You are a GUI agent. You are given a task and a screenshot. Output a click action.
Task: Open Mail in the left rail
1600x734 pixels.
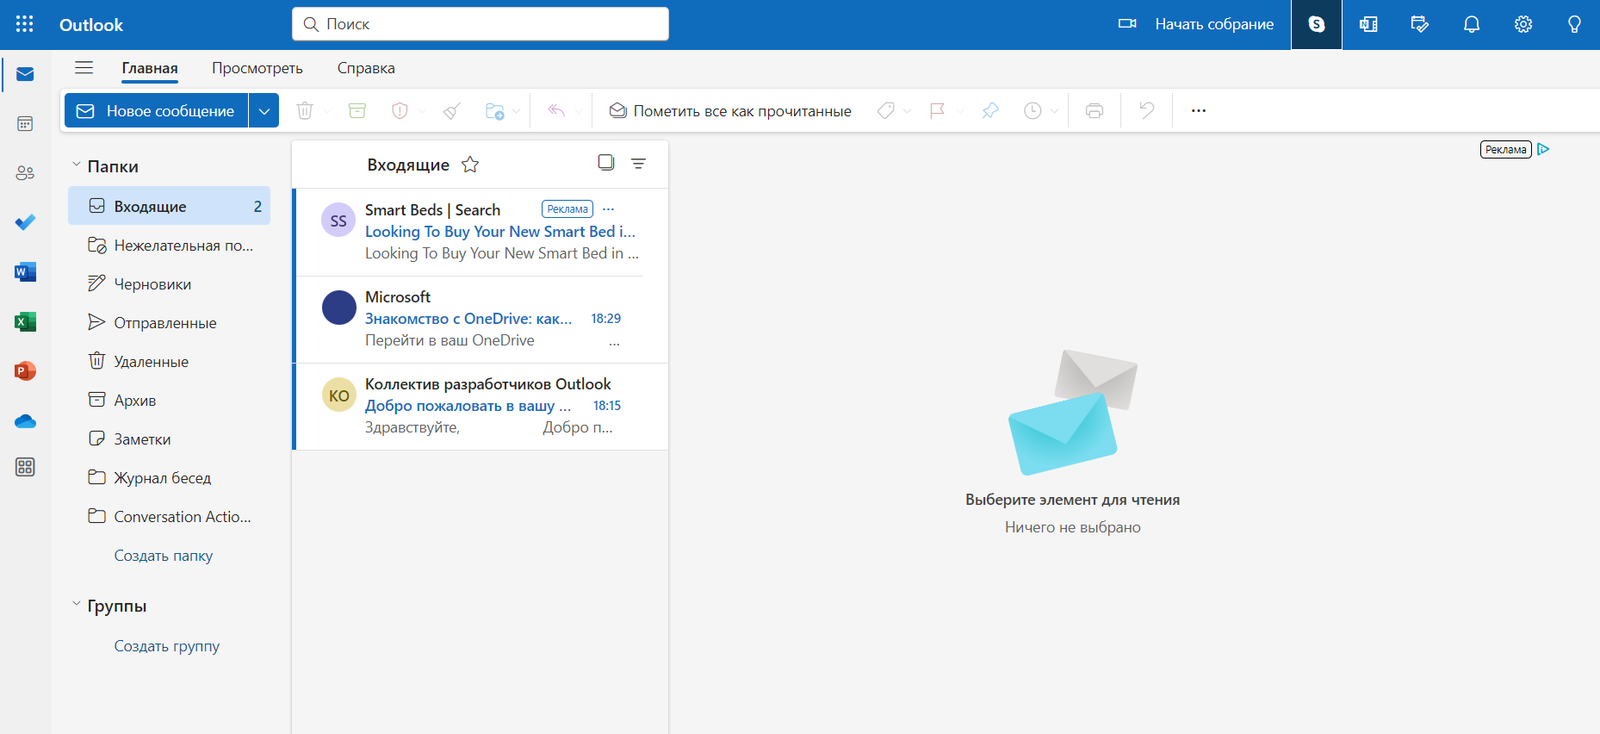click(x=25, y=74)
